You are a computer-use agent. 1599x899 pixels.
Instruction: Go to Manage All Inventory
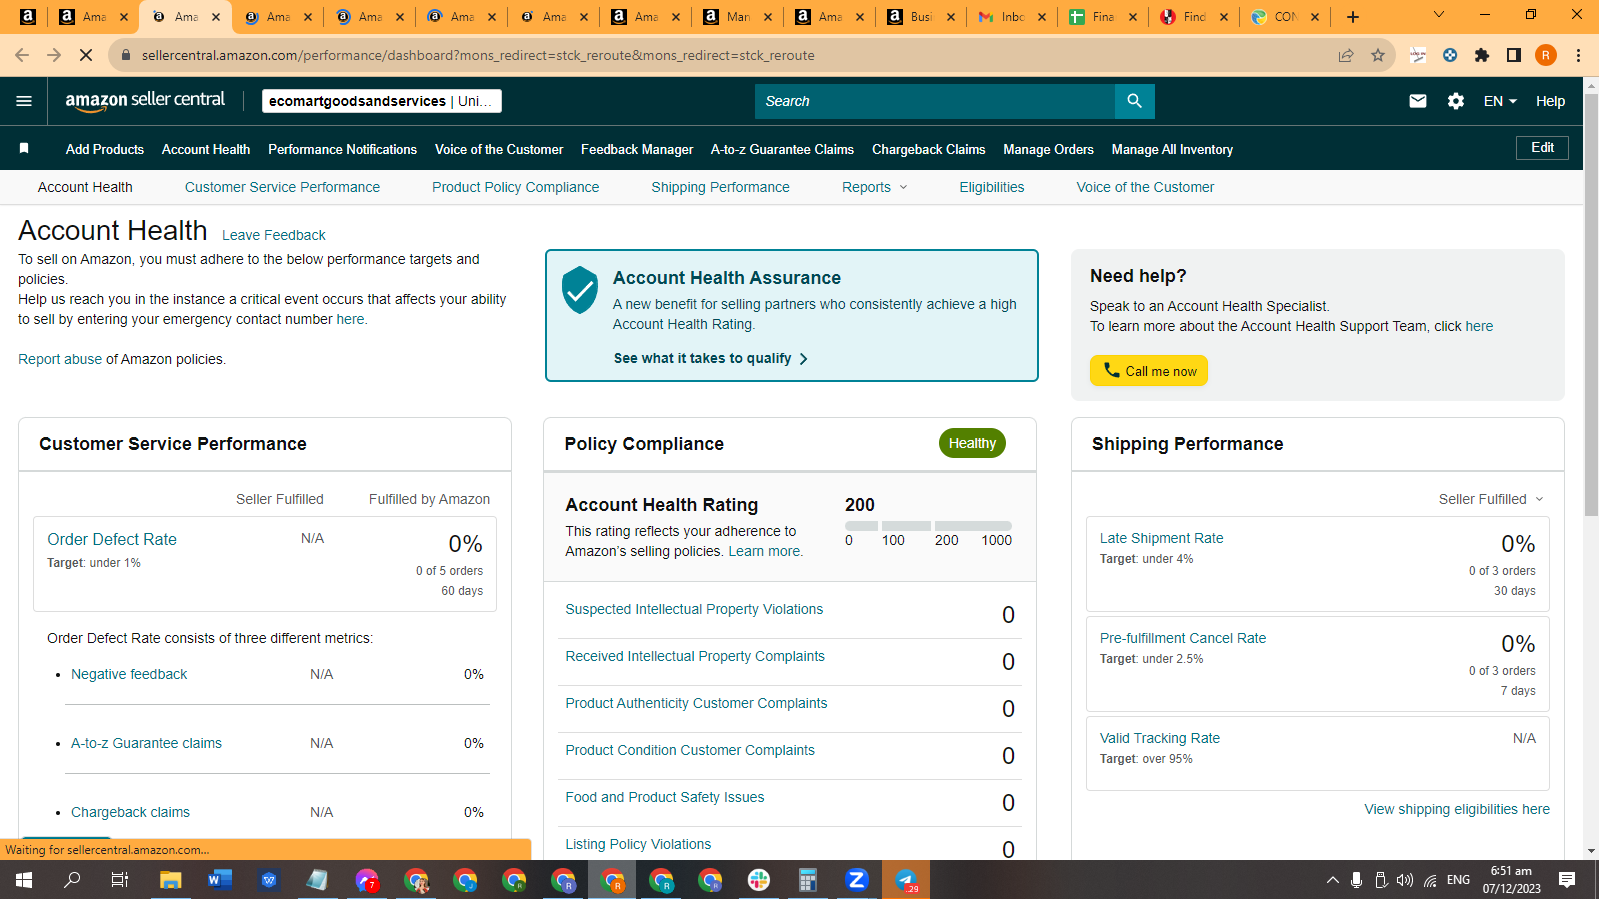(1172, 149)
